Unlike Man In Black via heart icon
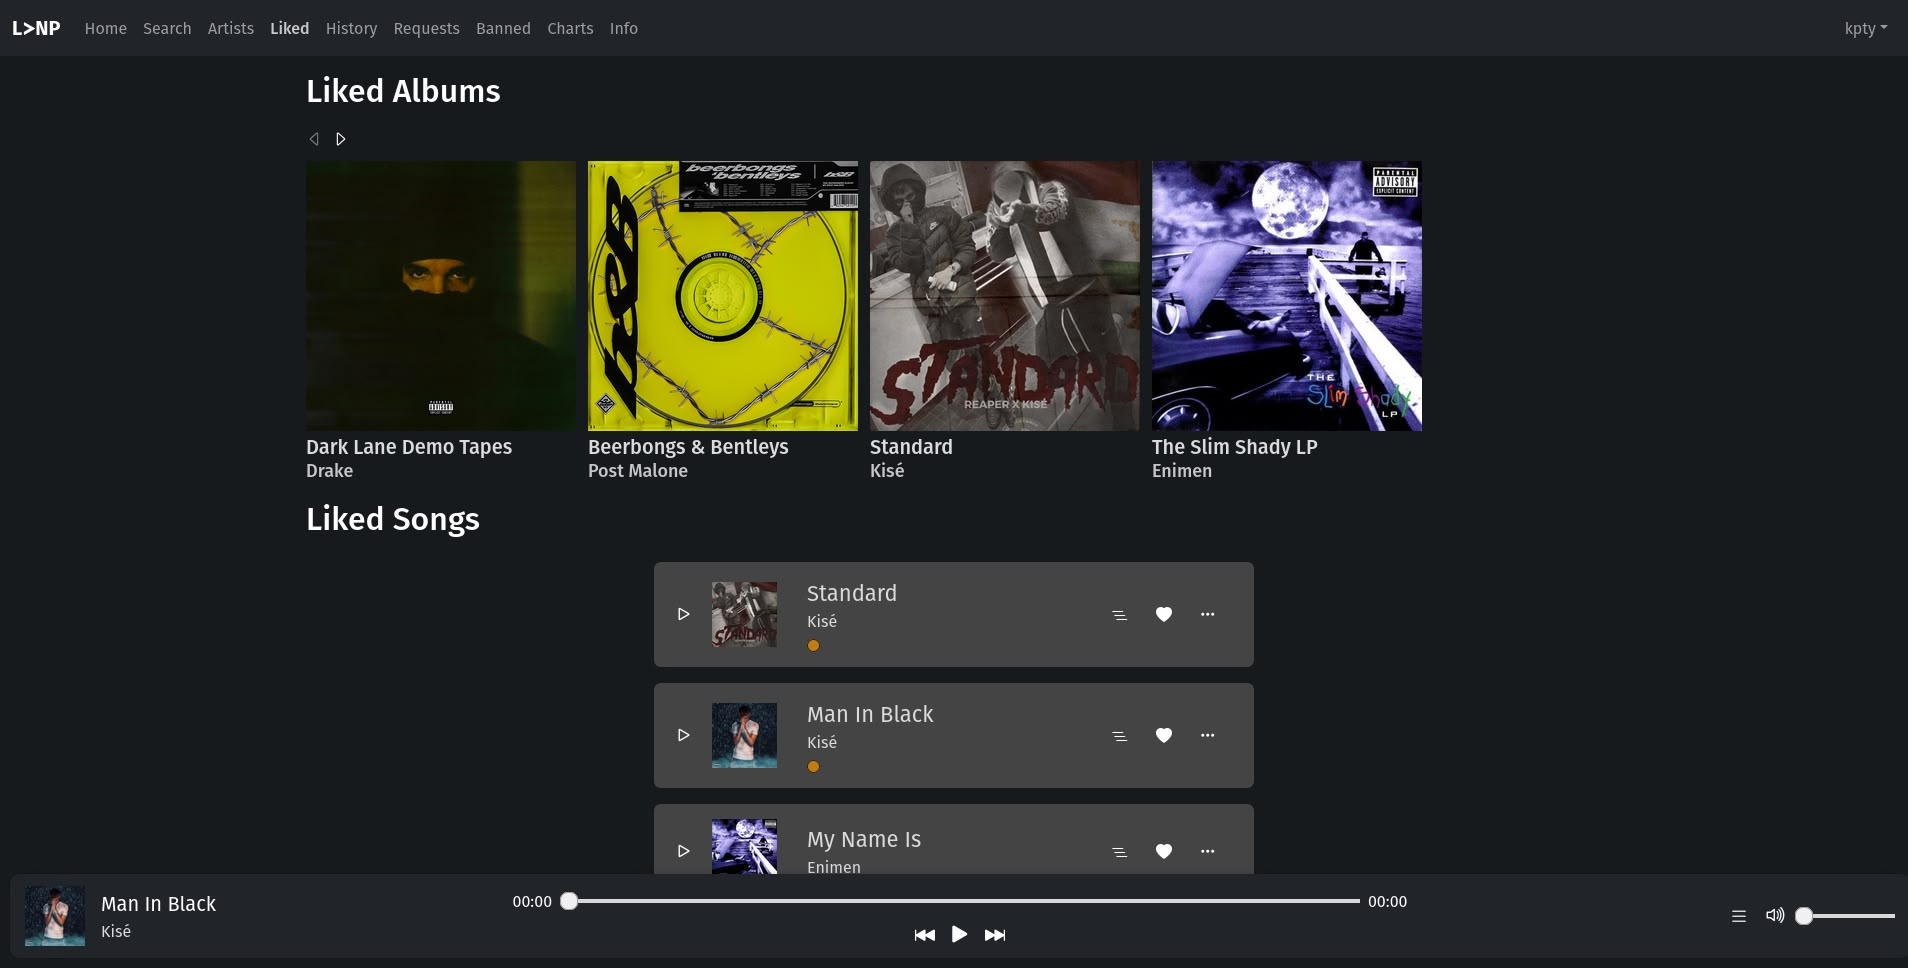The width and height of the screenshot is (1908, 968). 1164,735
